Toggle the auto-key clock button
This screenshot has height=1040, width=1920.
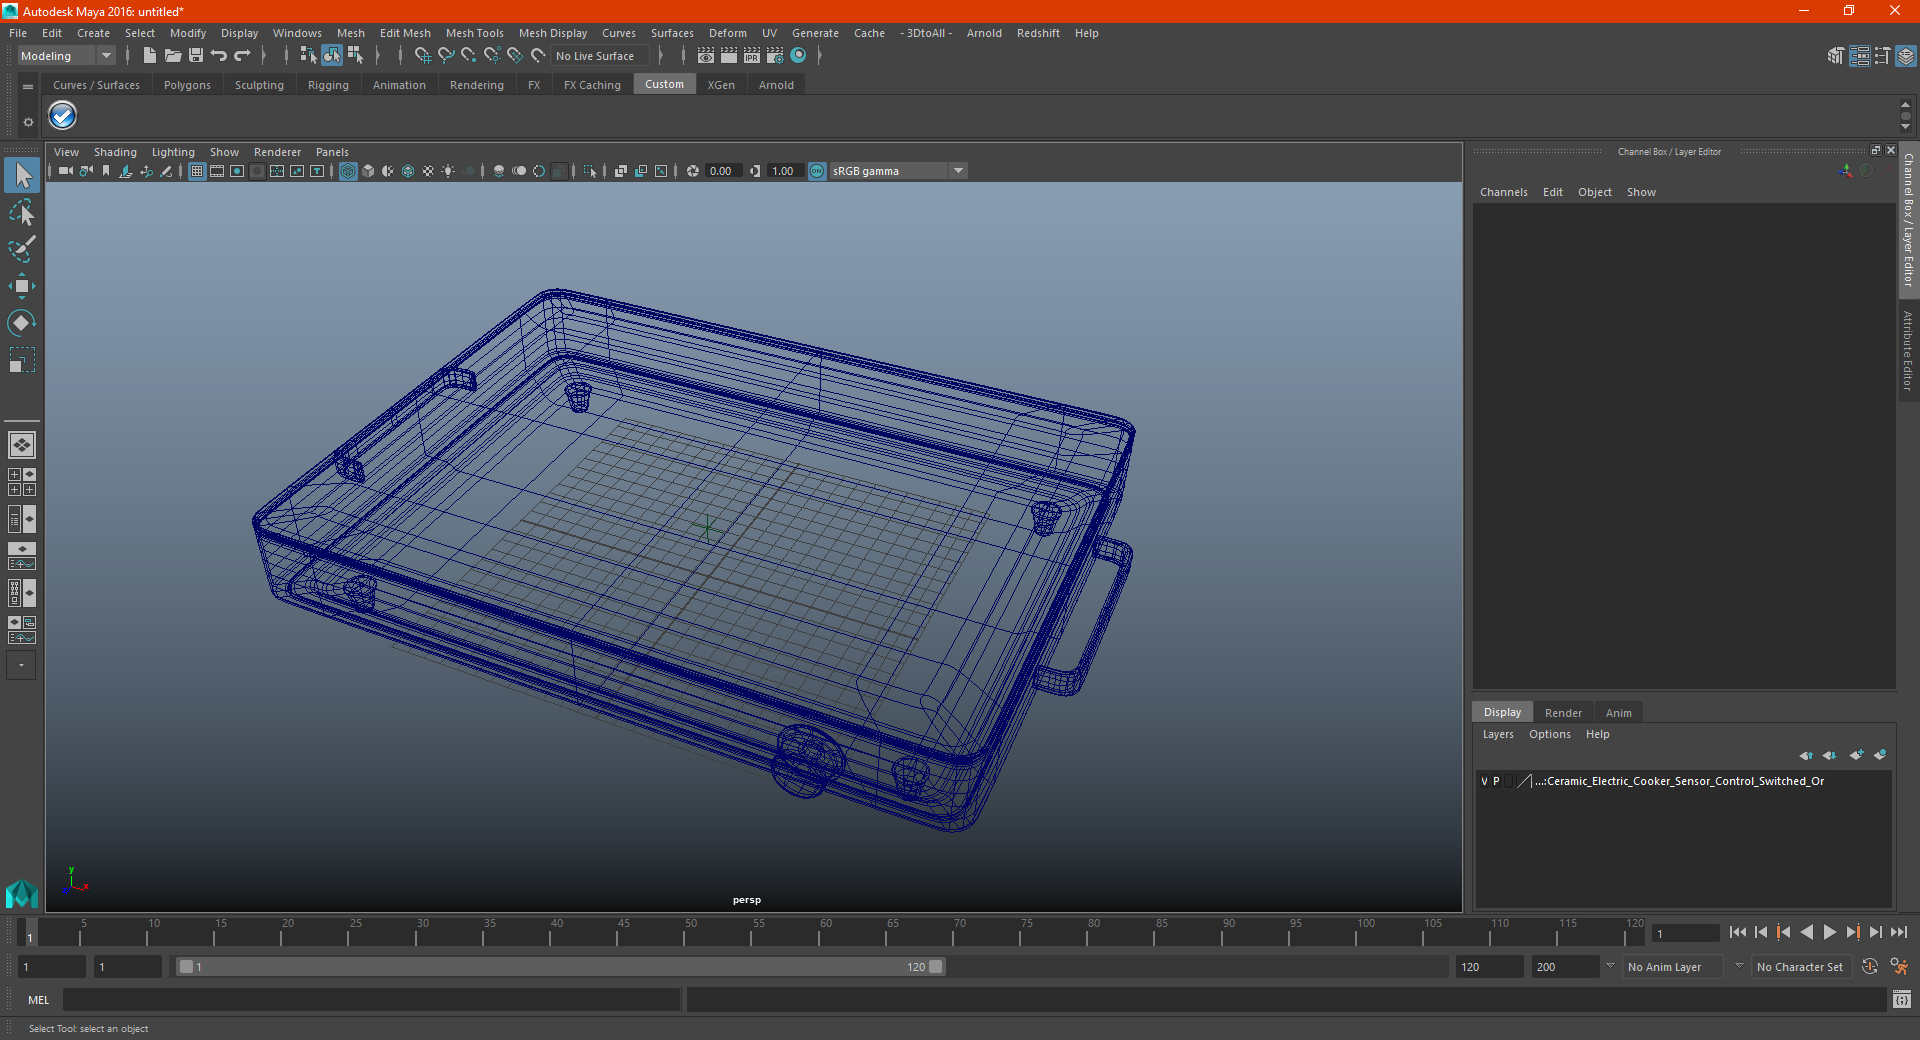click(x=1870, y=967)
